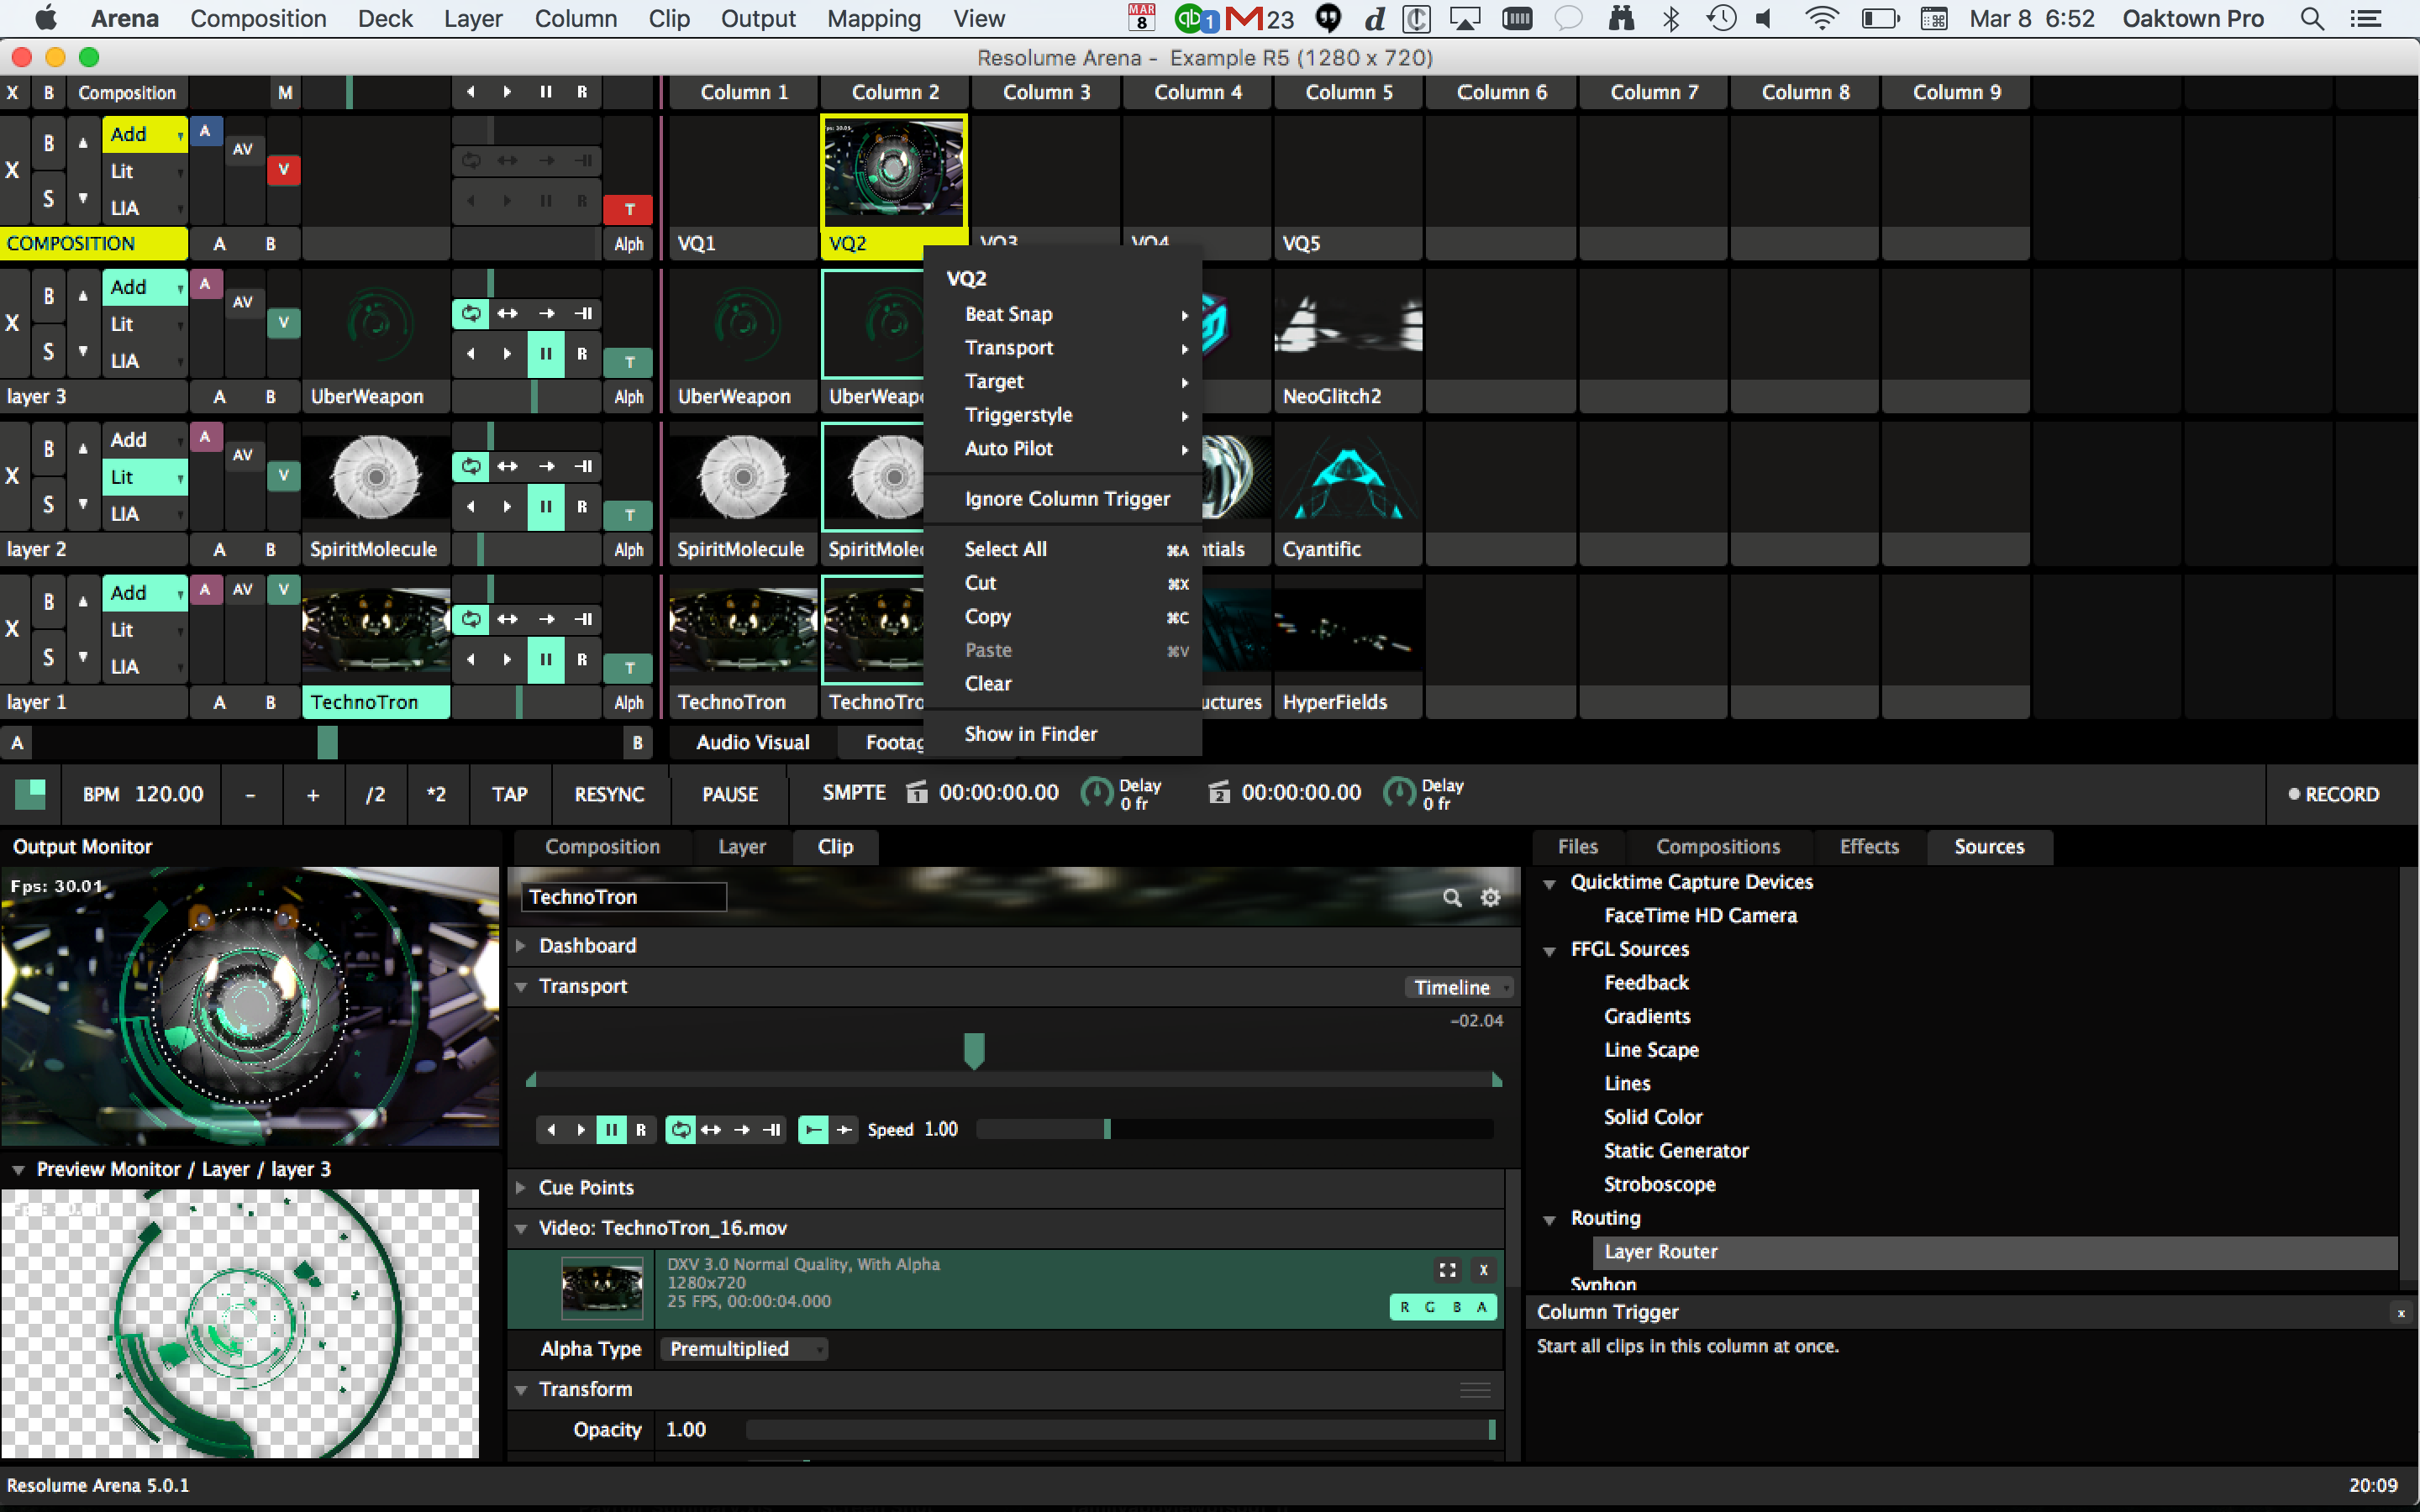Viewport: 2420px width, 1512px height.
Task: Open the clip settings gear icon
Action: (x=1490, y=897)
